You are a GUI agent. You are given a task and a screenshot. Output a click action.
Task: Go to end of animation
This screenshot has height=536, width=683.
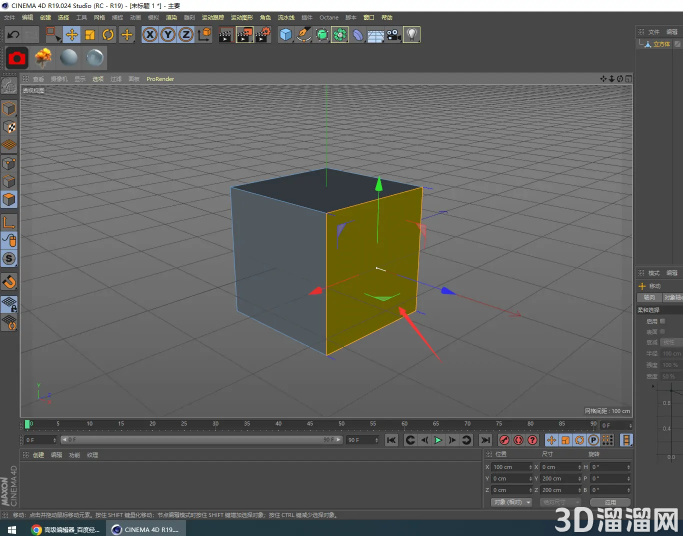485,440
